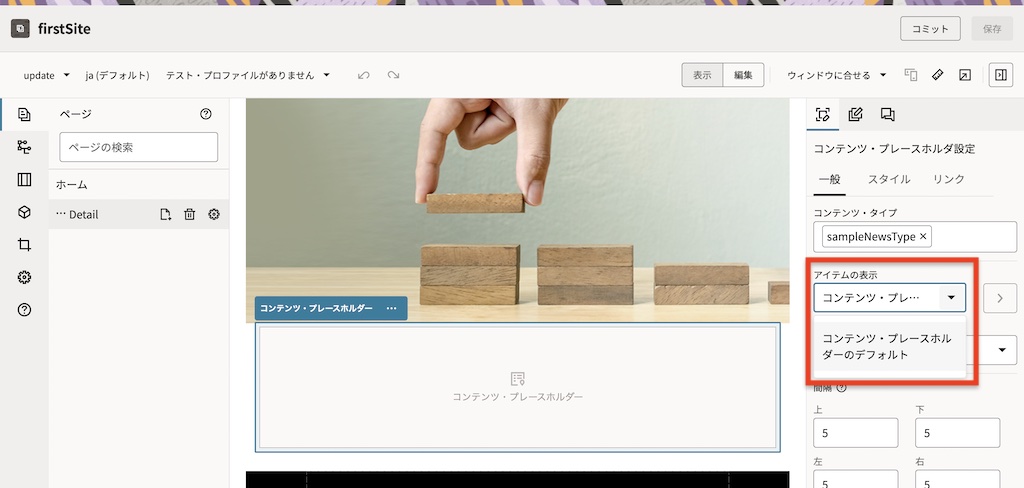Expand the Detail page row ellipsis
The image size is (1024, 488).
coord(61,214)
